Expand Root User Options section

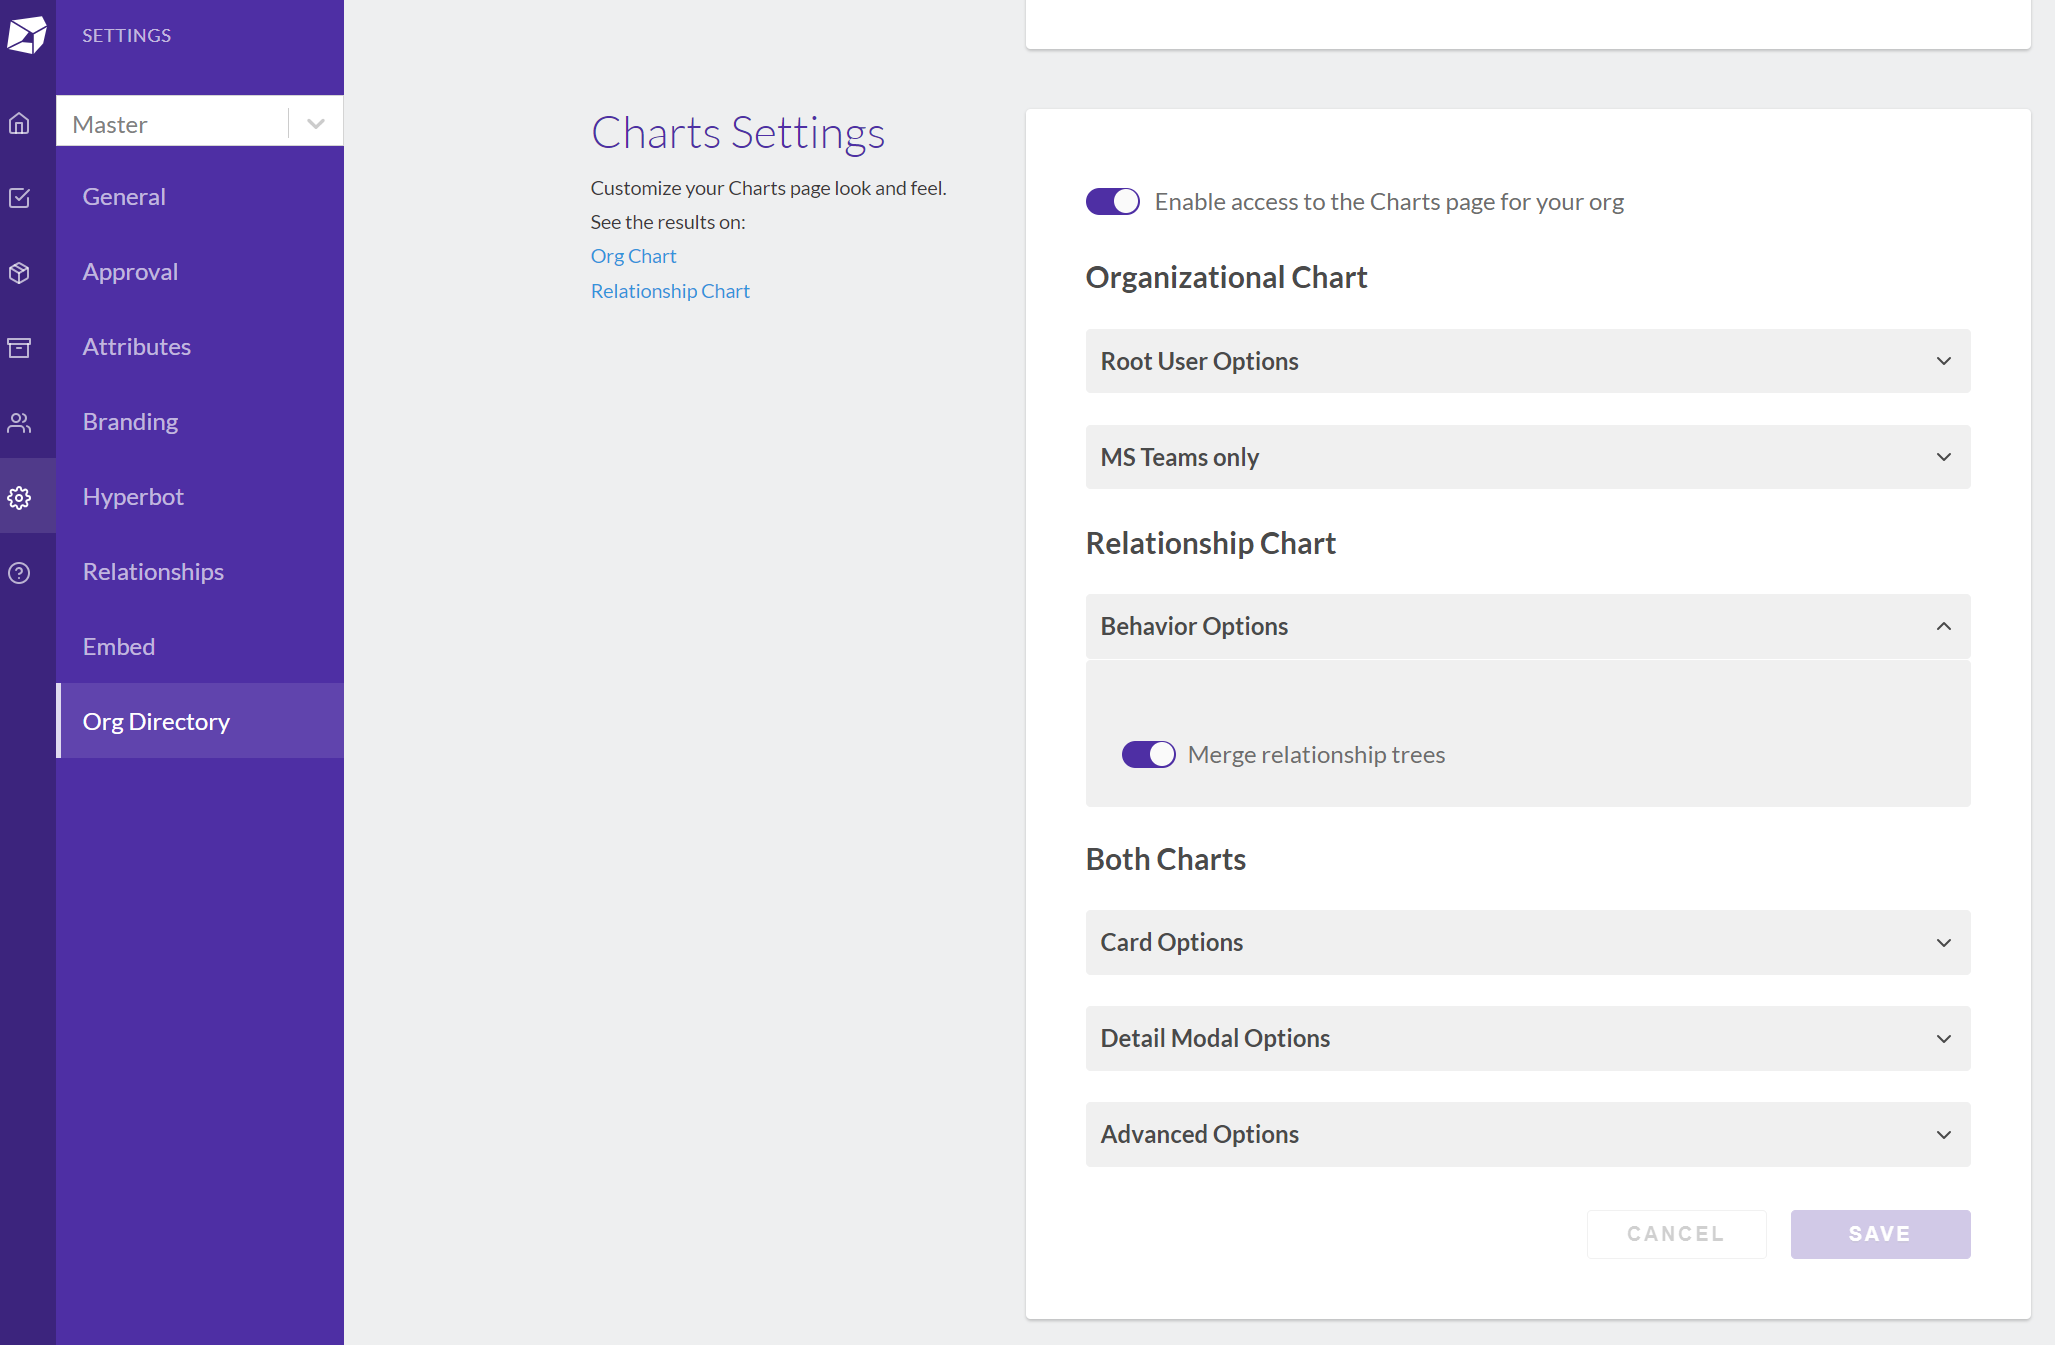tap(1528, 361)
